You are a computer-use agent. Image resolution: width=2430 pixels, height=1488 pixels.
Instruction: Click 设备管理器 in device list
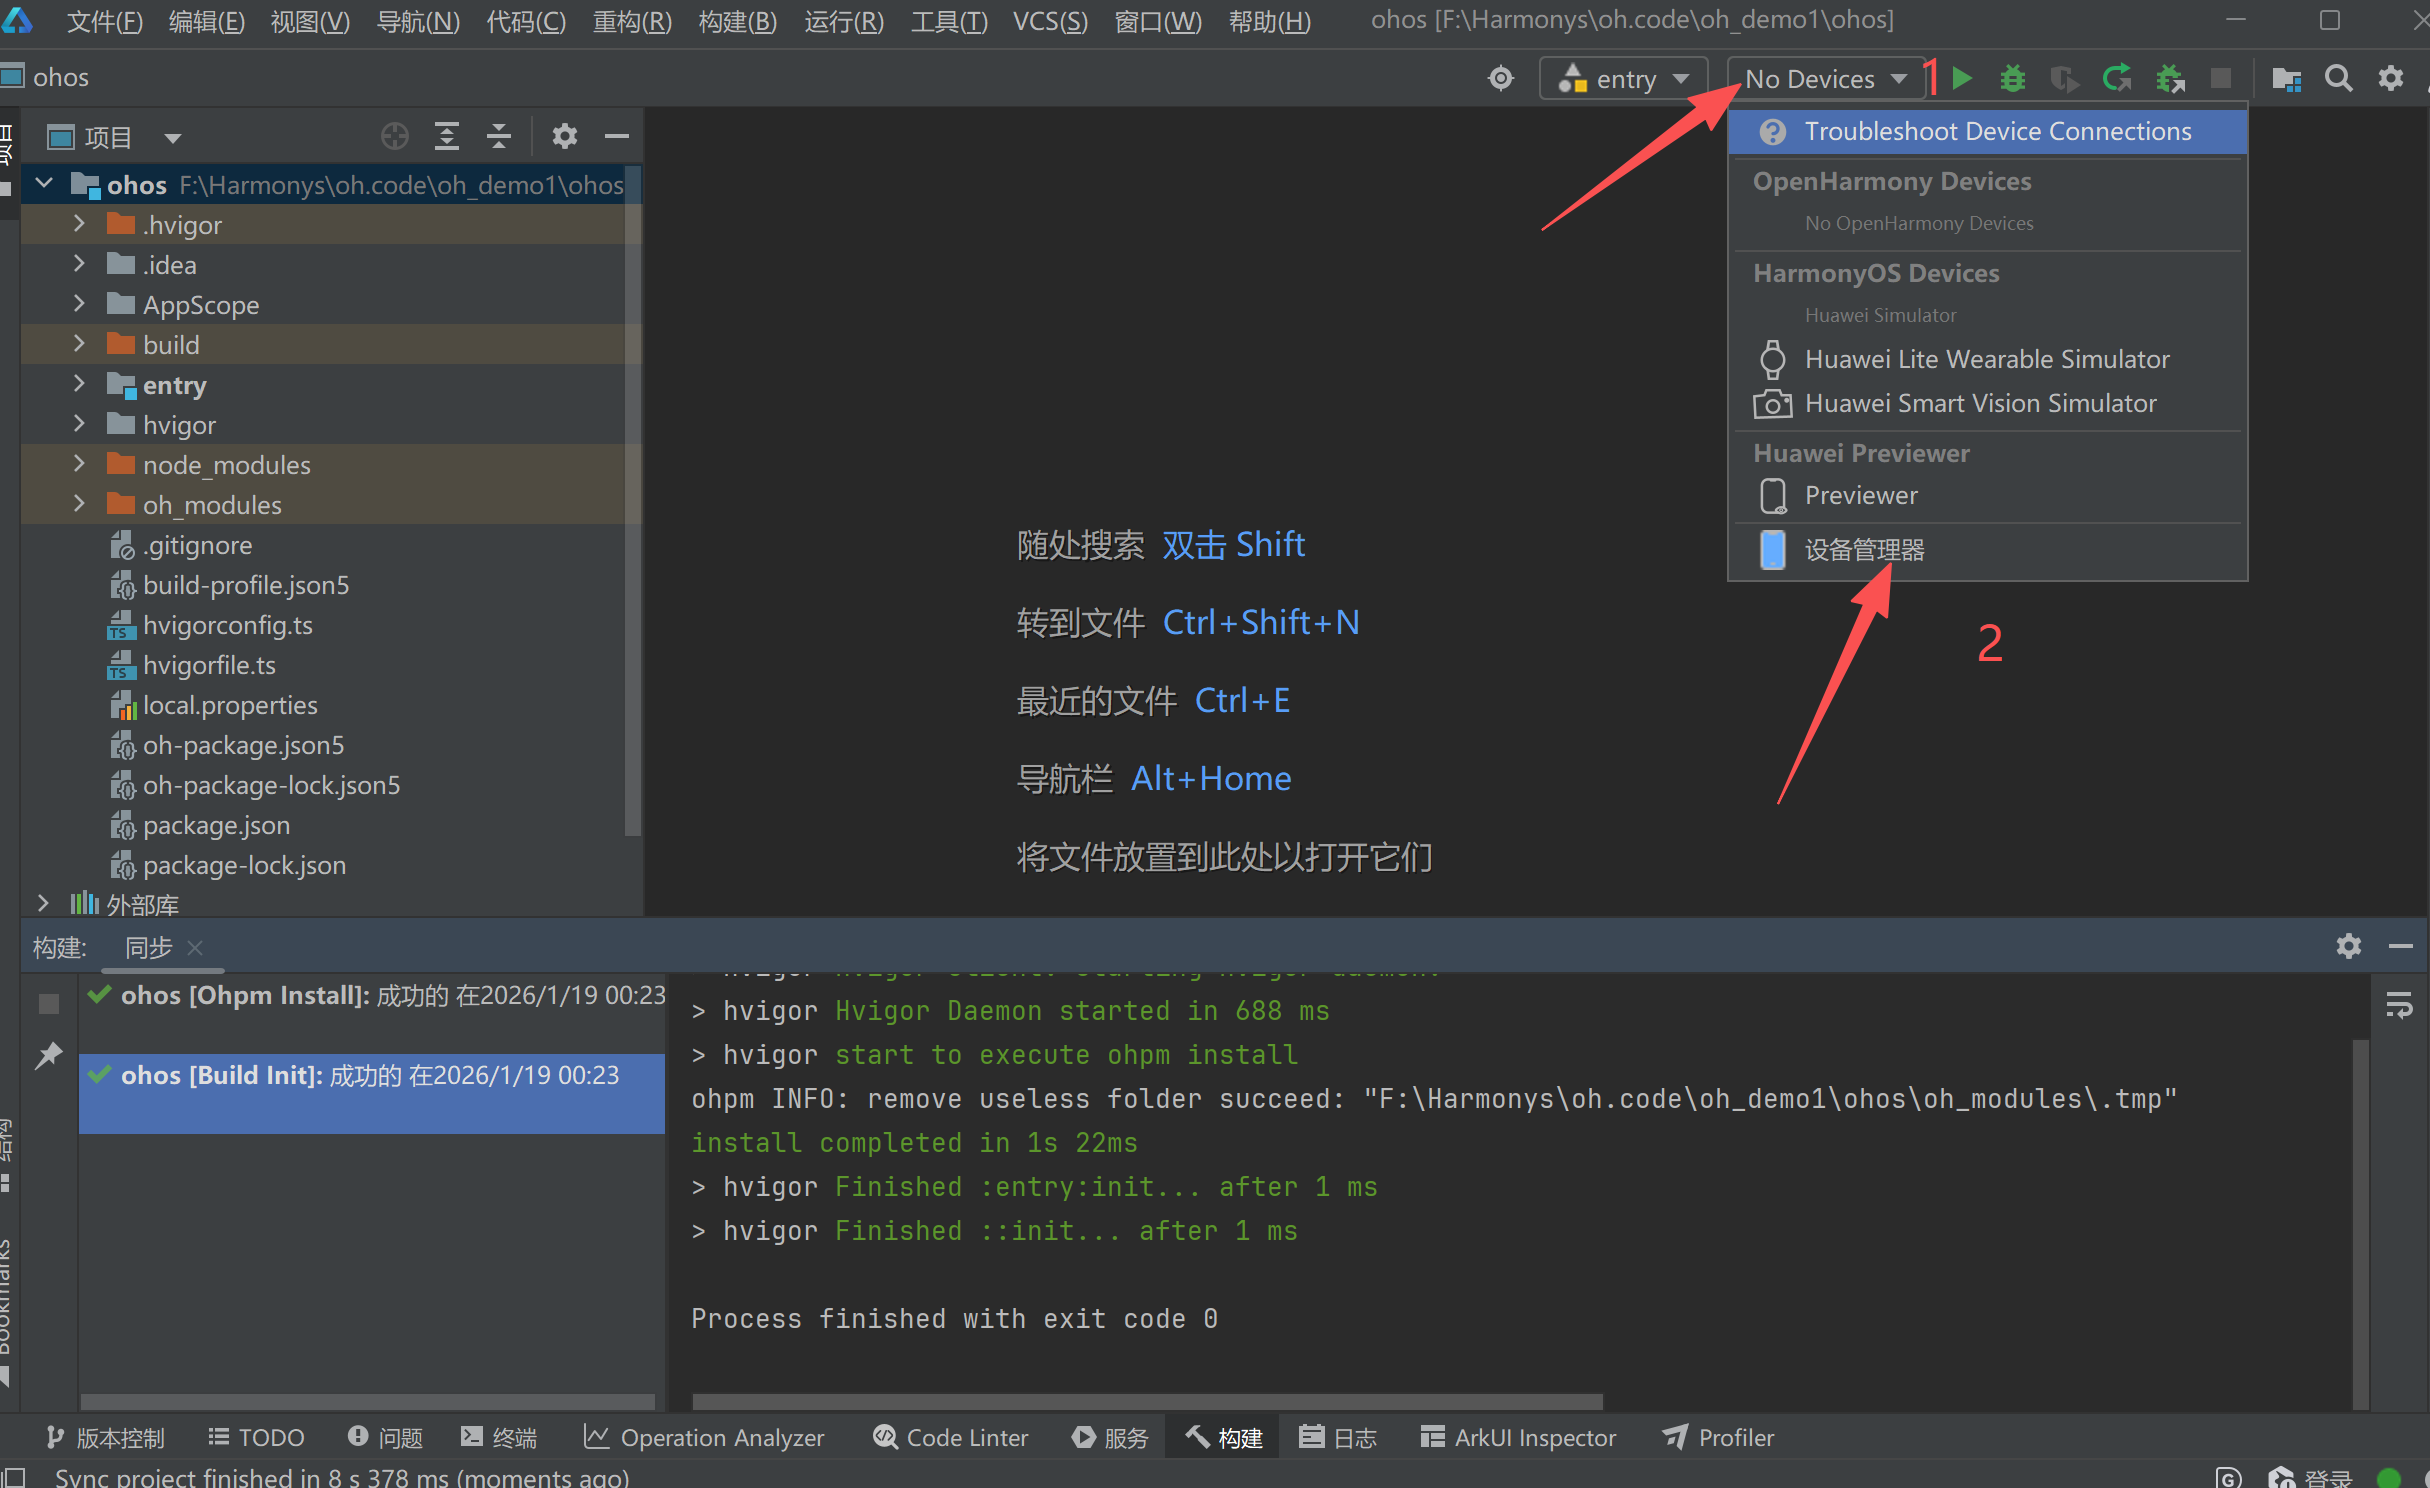click(1864, 550)
